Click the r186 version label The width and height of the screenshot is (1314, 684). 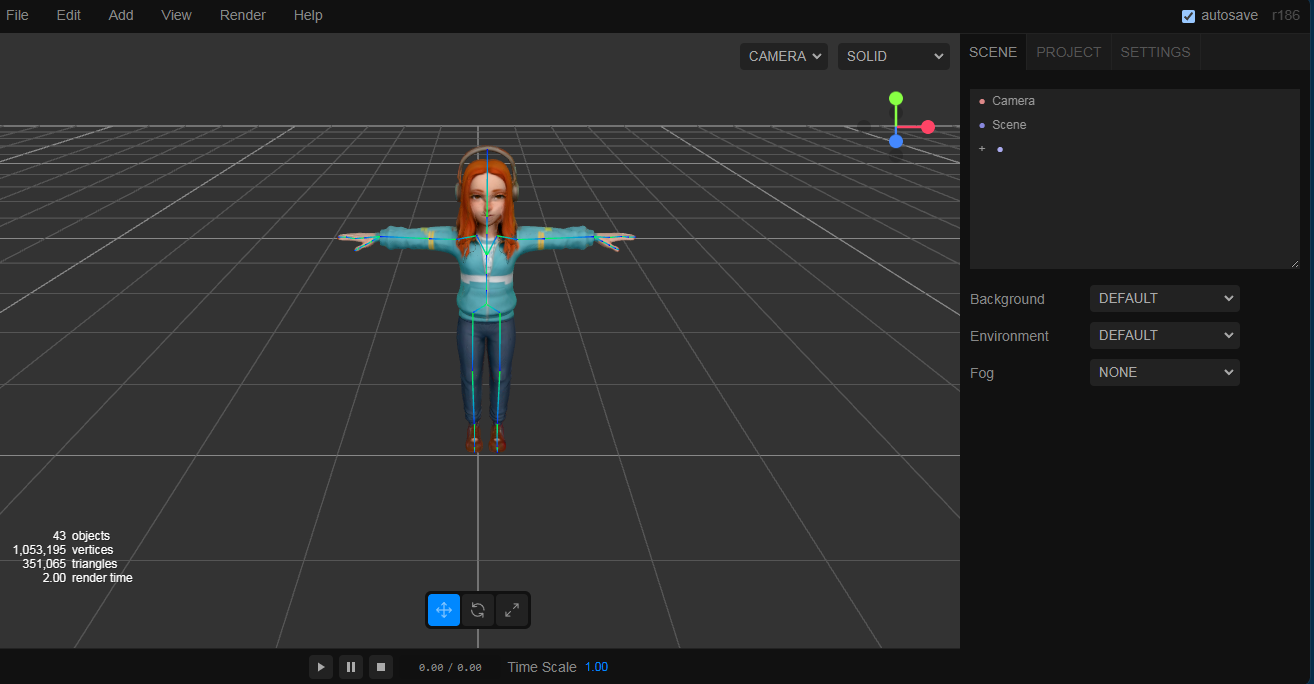click(x=1285, y=16)
